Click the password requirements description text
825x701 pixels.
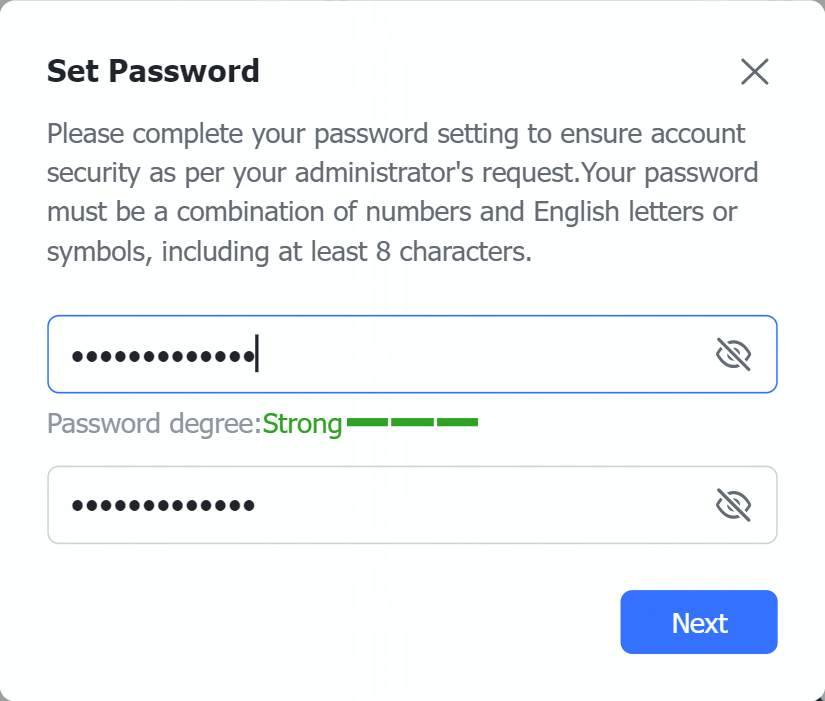click(400, 192)
